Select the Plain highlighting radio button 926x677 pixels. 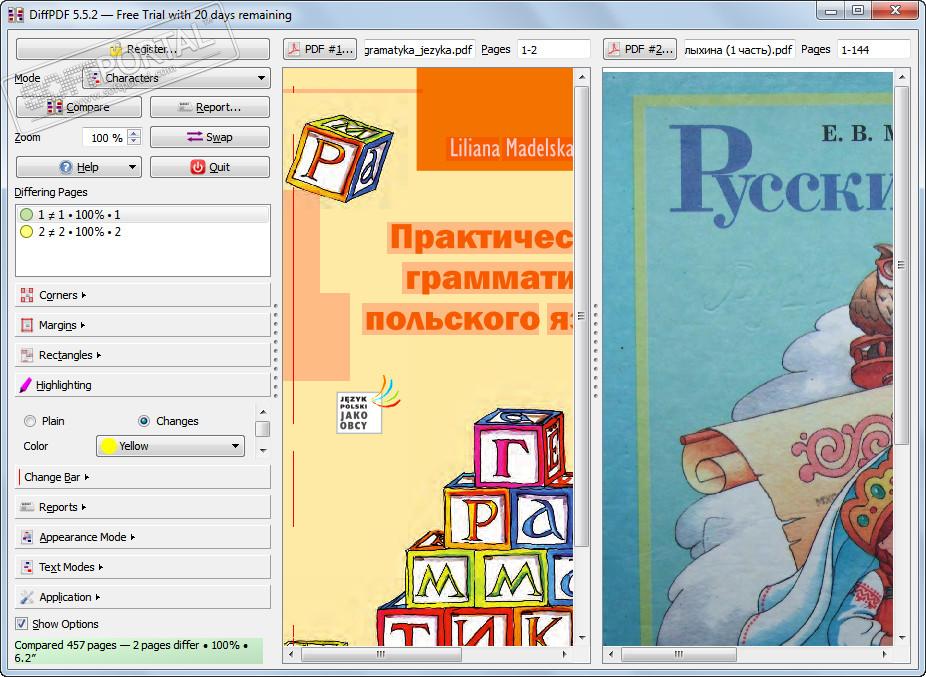coord(30,421)
